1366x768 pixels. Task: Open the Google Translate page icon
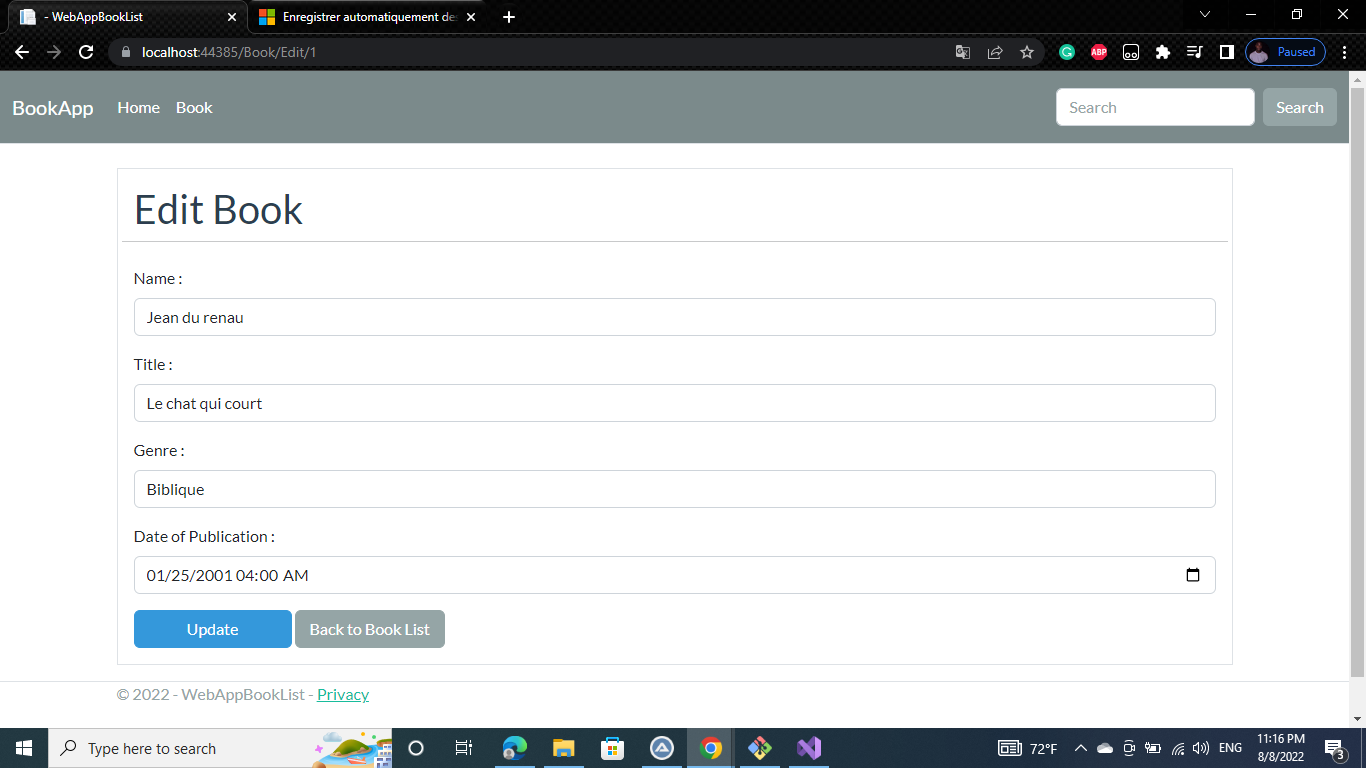963,52
